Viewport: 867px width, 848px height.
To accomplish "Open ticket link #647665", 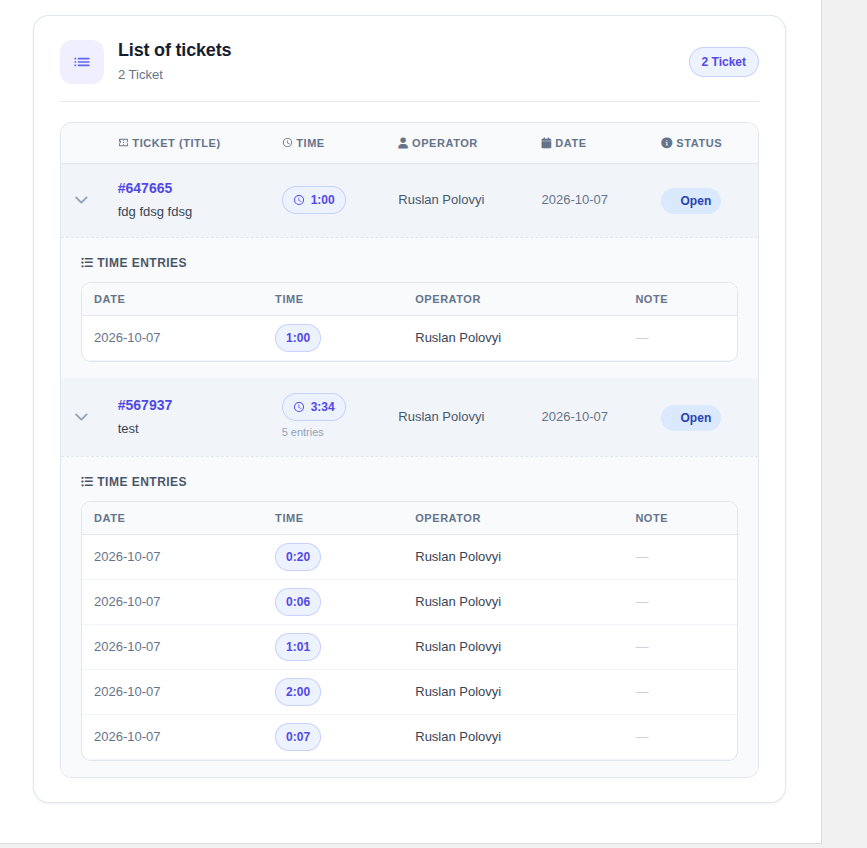I will click(145, 188).
